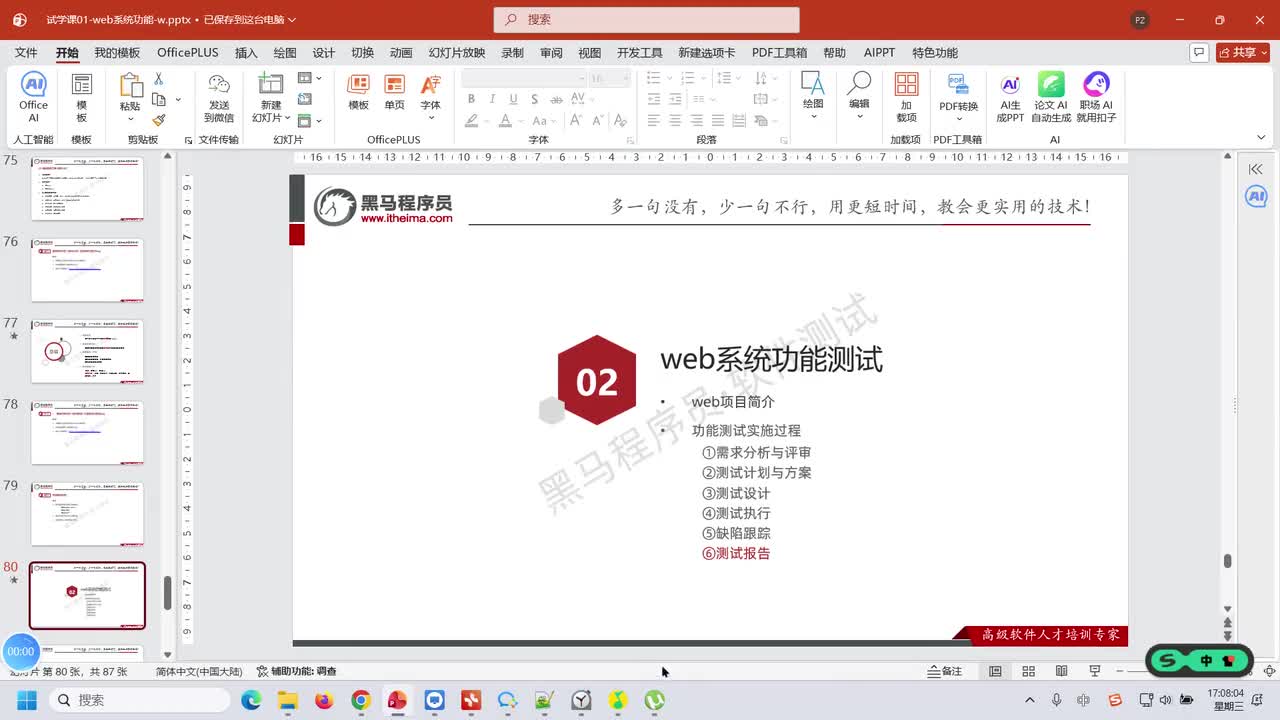The height and width of the screenshot is (720, 1280).
Task: Open the 模板 template gallery next to Office AI
Action: [x=81, y=97]
